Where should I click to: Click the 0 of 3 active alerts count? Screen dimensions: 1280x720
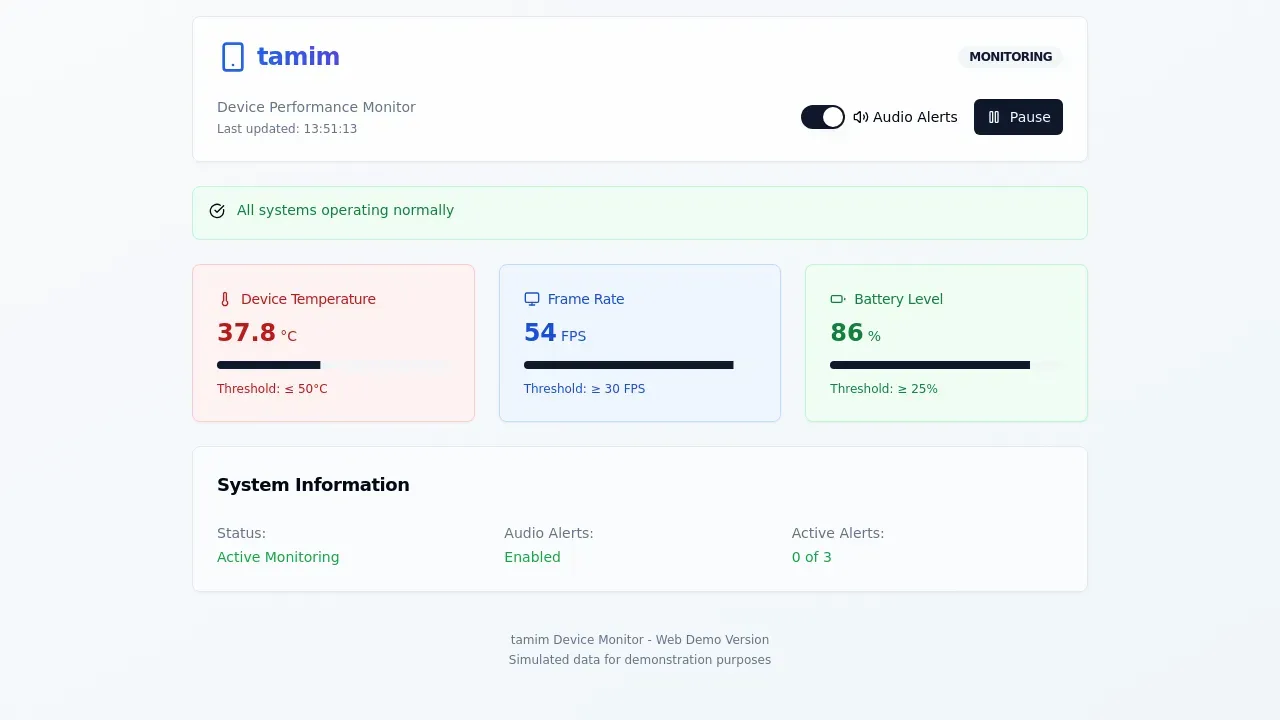812,557
